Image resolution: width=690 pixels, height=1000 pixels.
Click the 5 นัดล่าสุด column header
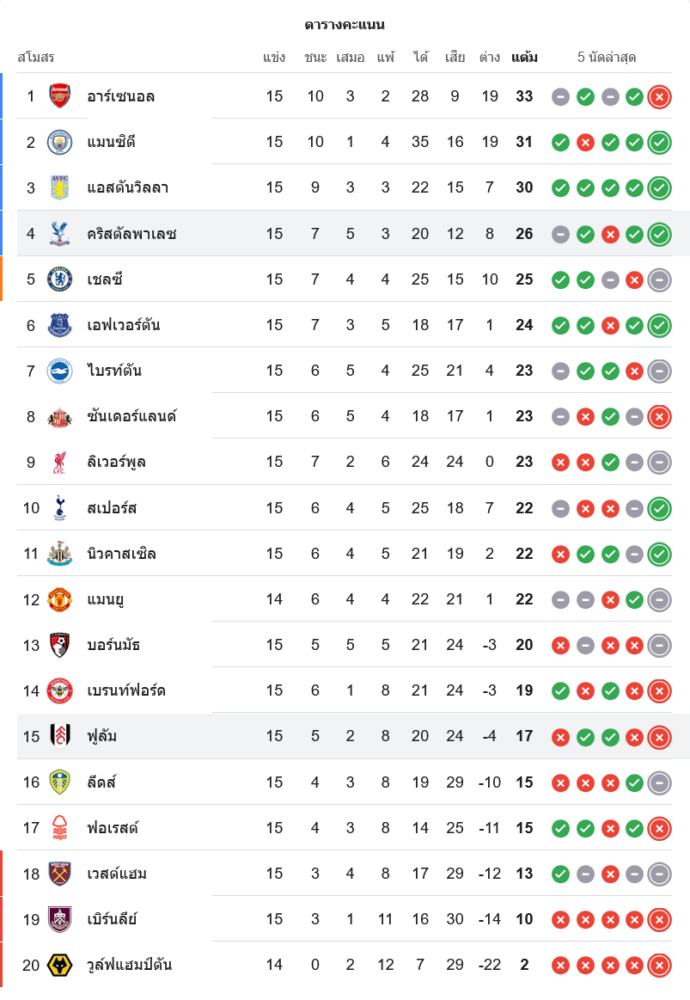[x=607, y=57]
